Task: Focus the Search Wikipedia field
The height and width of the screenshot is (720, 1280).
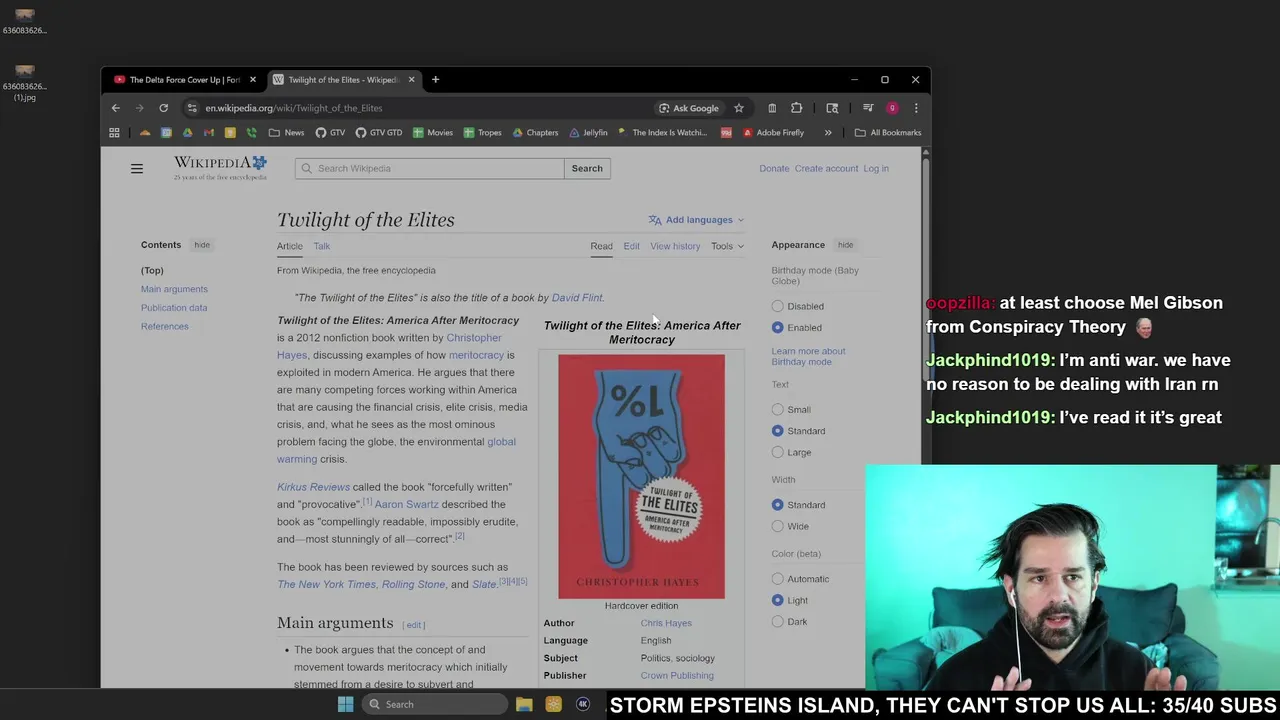Action: click(430, 168)
